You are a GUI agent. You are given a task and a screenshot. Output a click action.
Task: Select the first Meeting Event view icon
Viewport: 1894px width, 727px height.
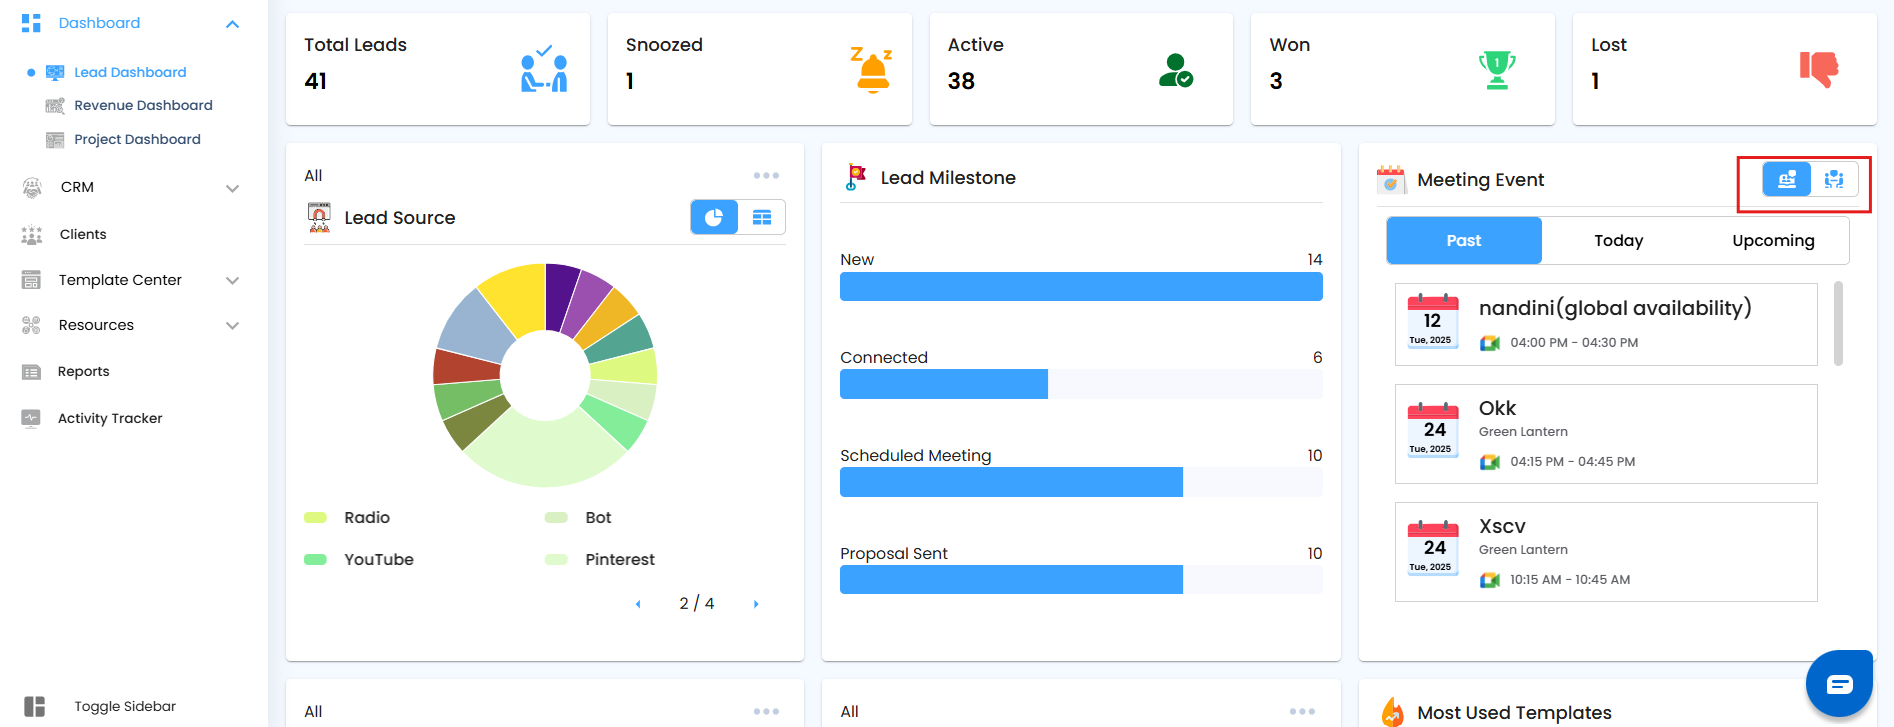coord(1786,179)
